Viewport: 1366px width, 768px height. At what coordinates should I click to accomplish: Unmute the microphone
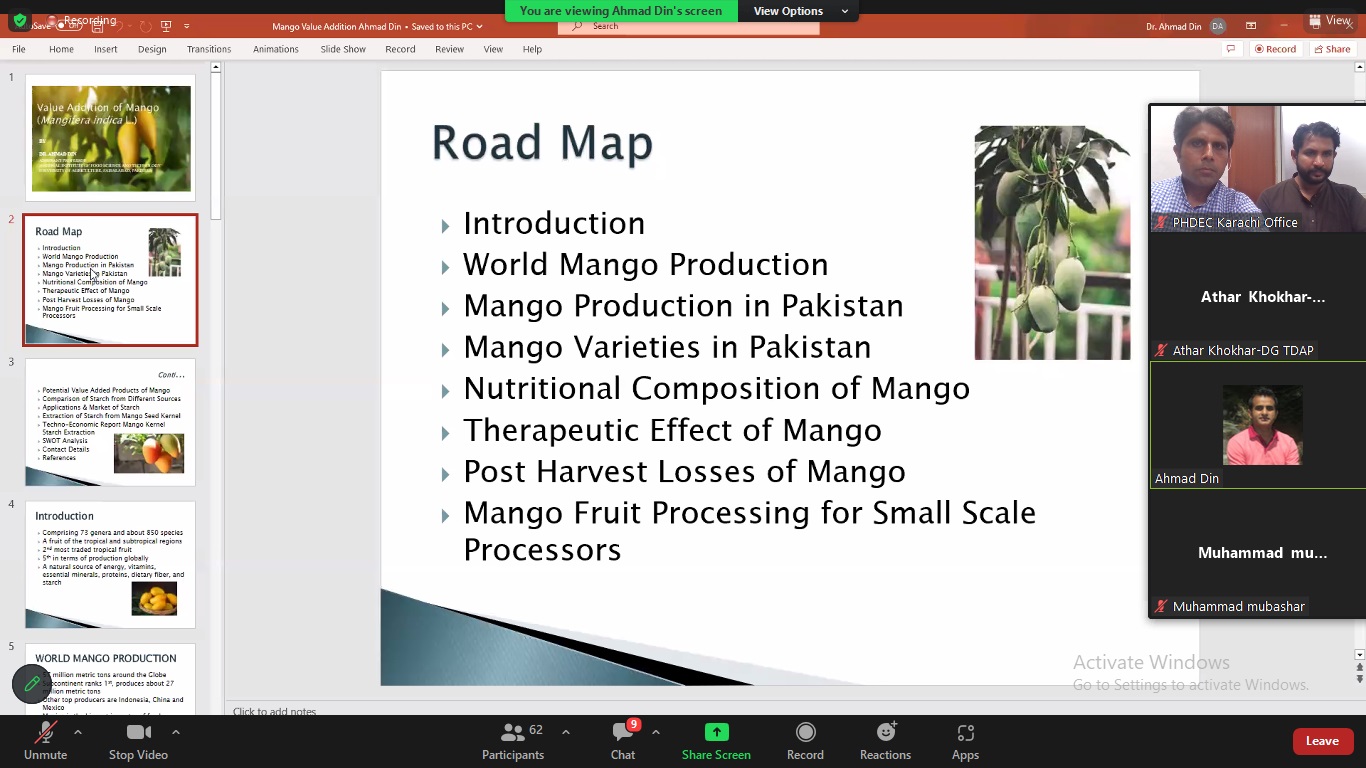45,741
